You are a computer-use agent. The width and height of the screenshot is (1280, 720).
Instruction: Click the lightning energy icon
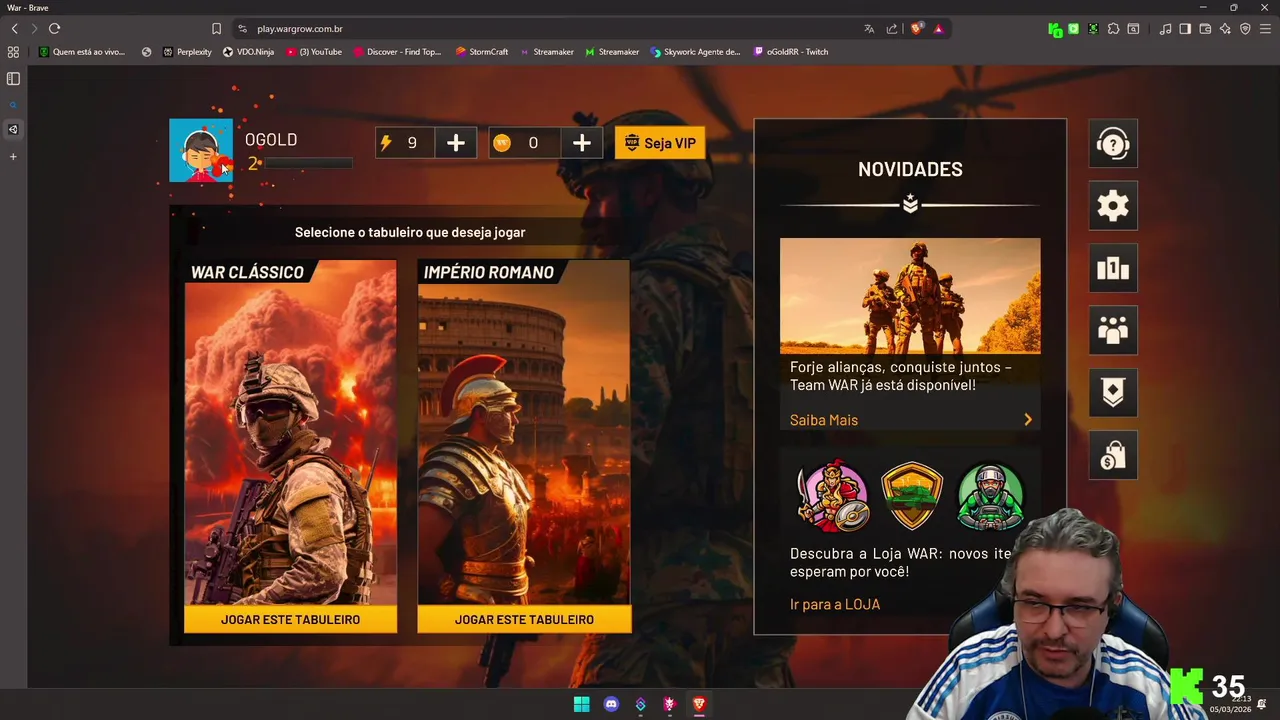tap(386, 143)
